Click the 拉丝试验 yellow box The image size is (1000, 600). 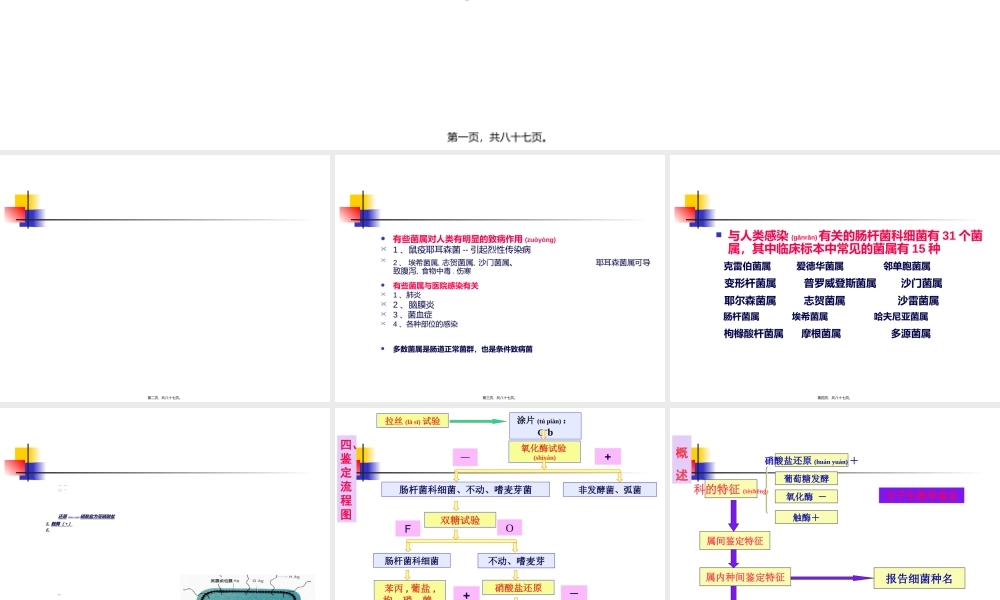[413, 420]
